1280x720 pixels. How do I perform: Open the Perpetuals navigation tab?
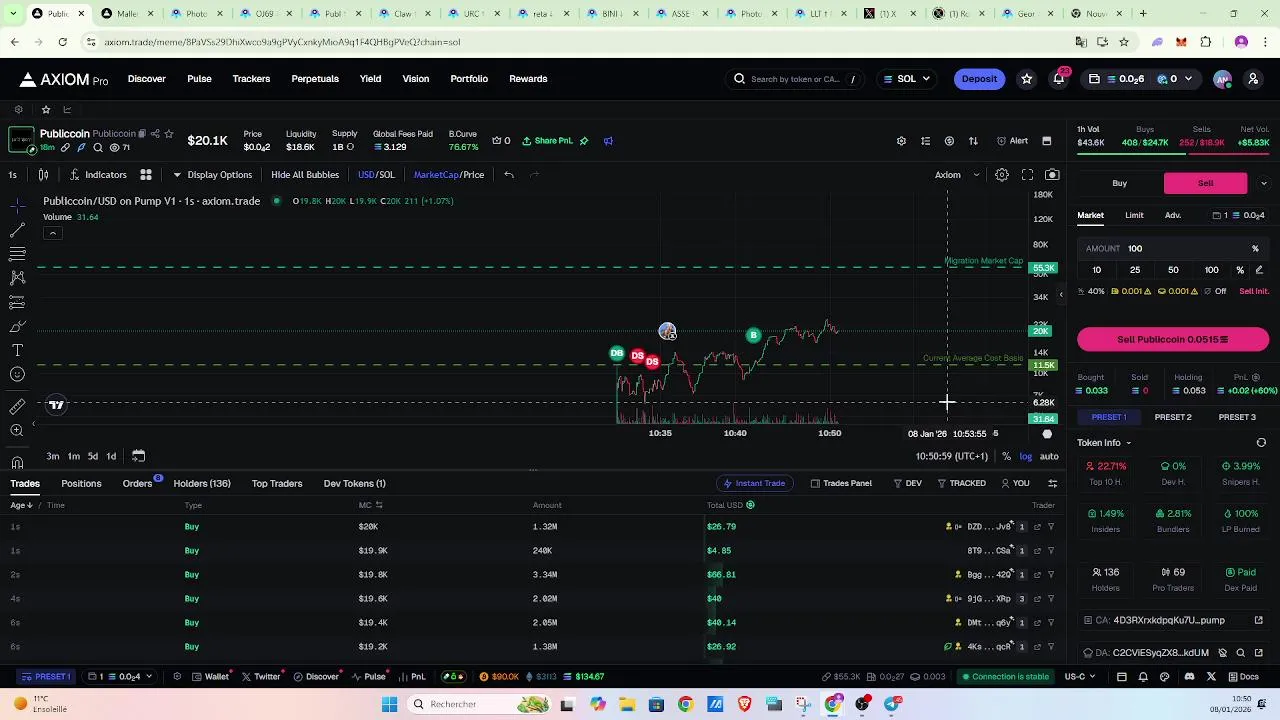(315, 79)
